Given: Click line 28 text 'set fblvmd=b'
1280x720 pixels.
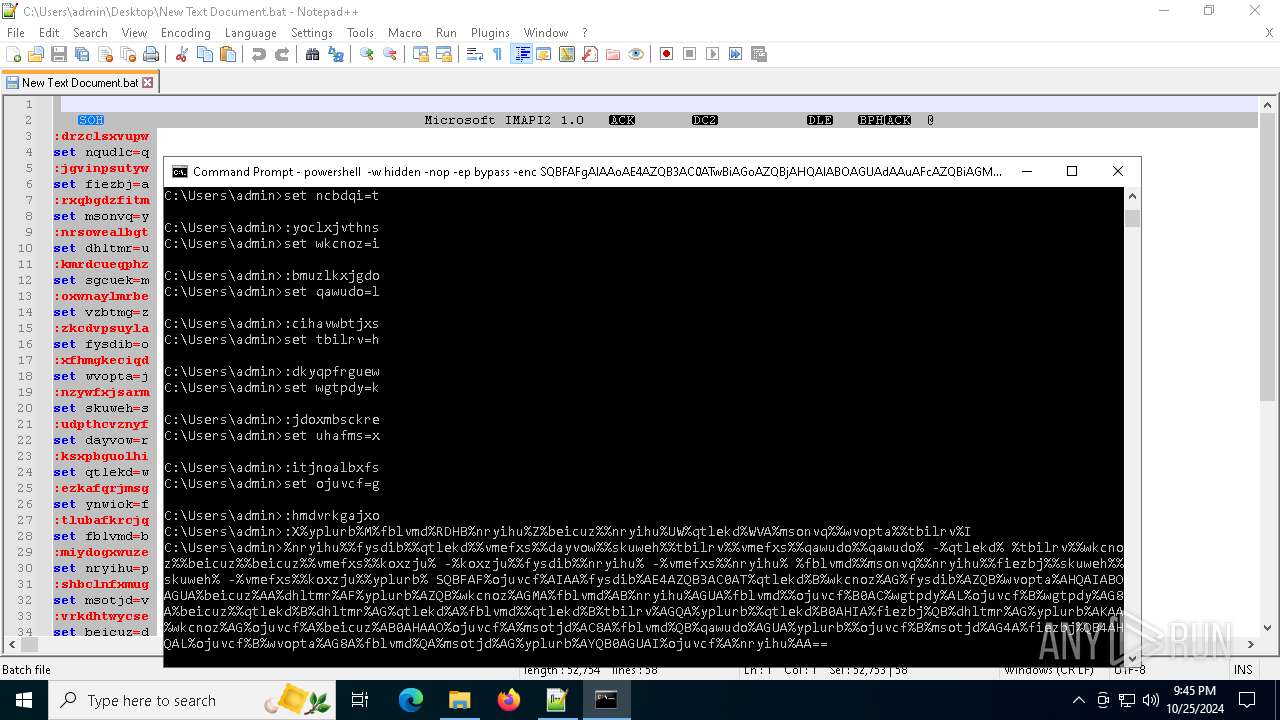Looking at the screenshot, I should 101,536.
